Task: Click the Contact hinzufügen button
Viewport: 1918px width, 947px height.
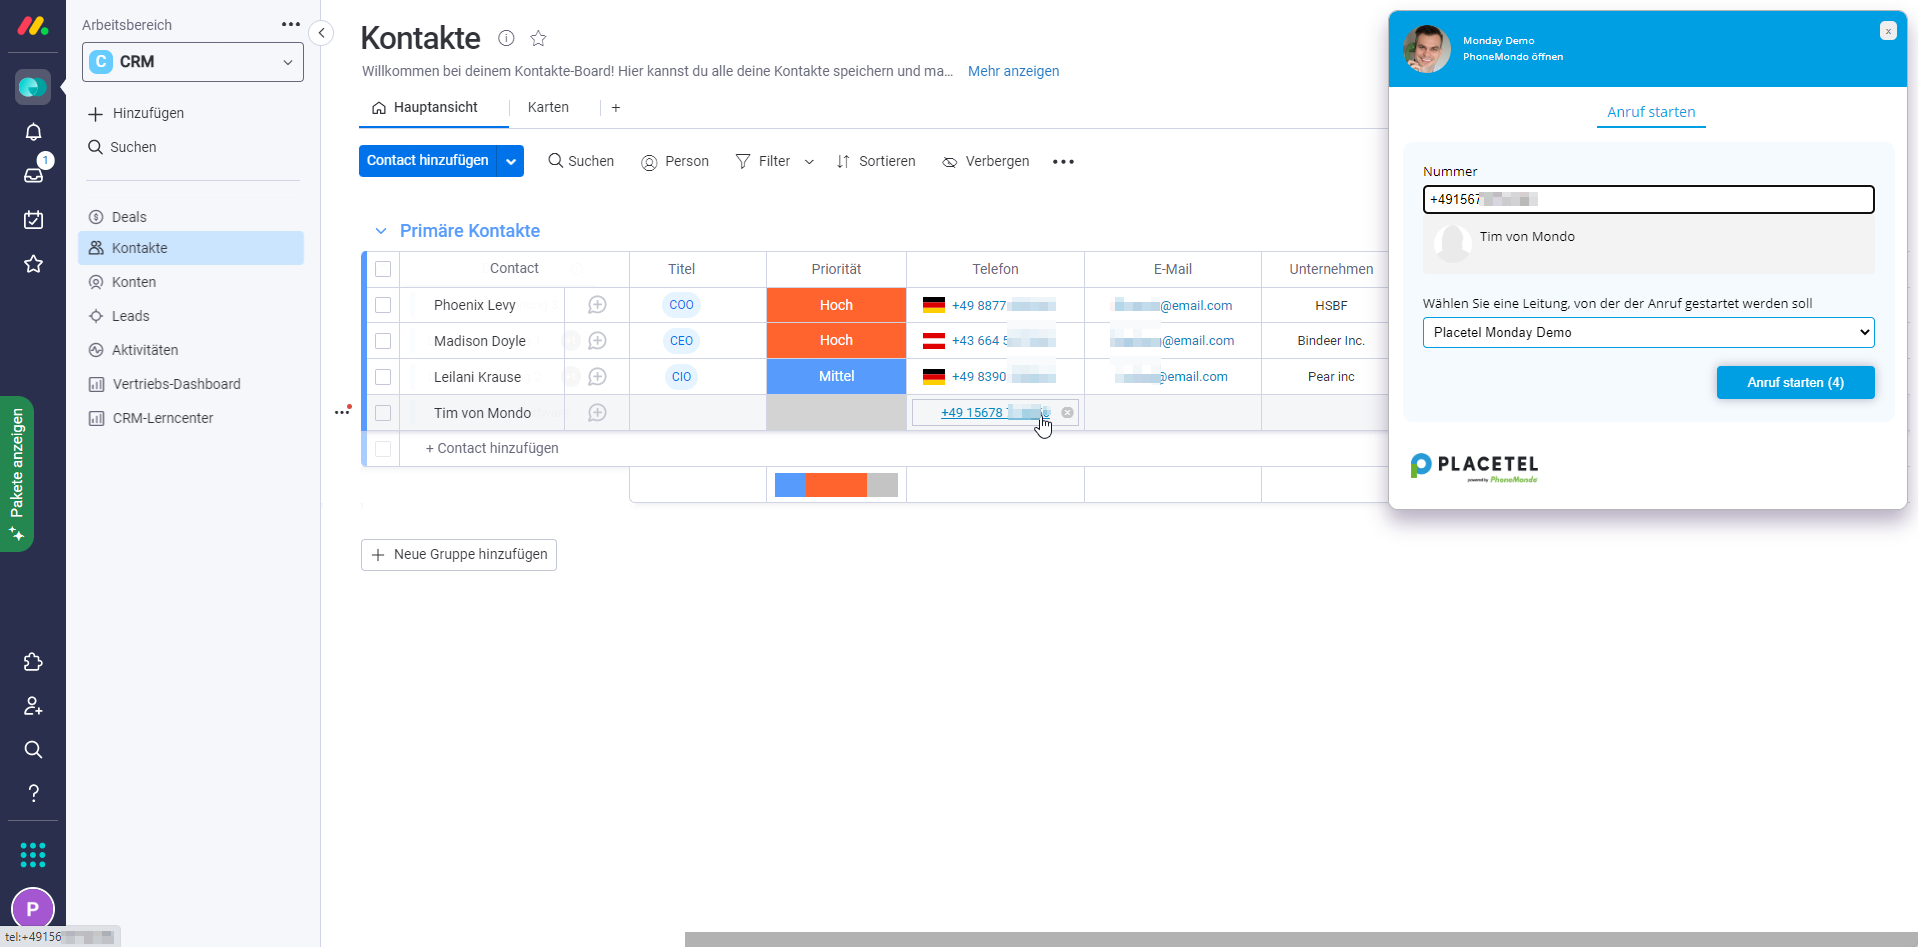Action: click(428, 161)
